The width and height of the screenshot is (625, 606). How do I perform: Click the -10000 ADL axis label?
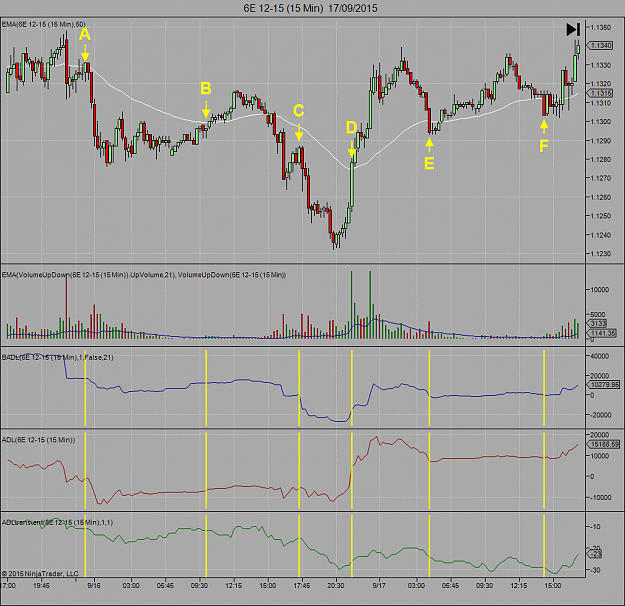[599, 498]
